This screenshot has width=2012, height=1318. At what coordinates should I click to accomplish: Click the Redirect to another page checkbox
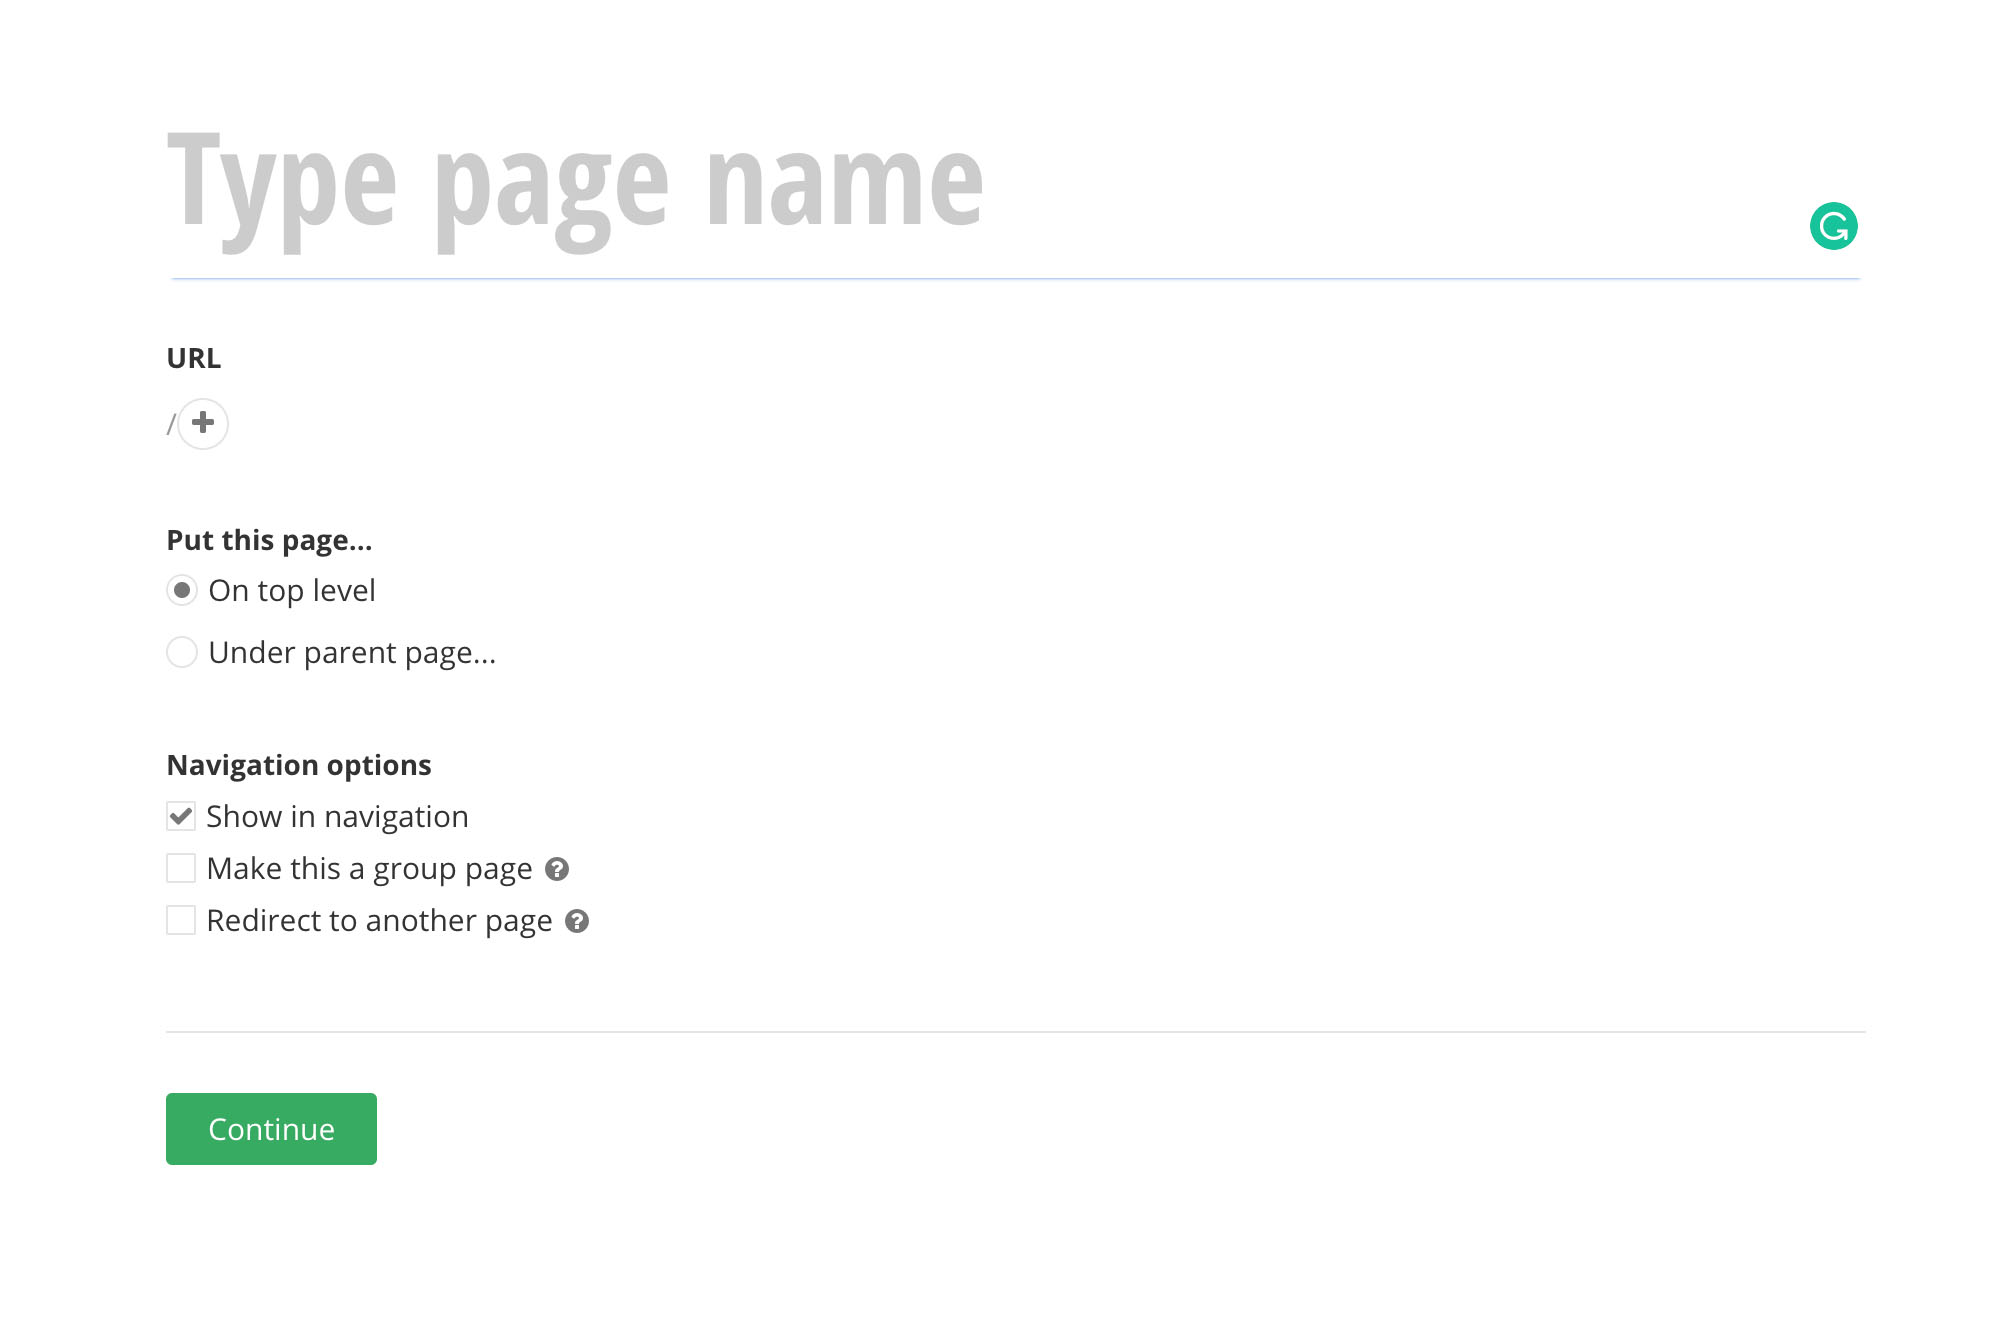click(x=181, y=921)
